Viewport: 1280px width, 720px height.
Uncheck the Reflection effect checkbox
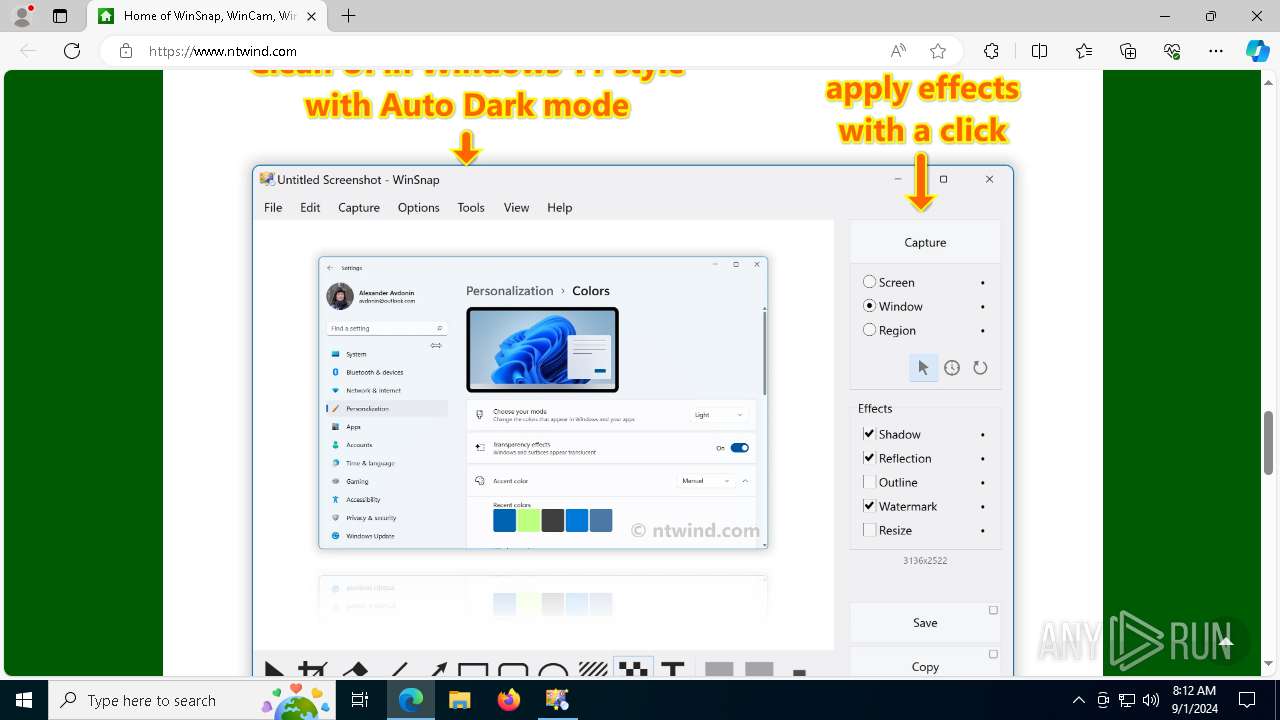[x=869, y=458]
